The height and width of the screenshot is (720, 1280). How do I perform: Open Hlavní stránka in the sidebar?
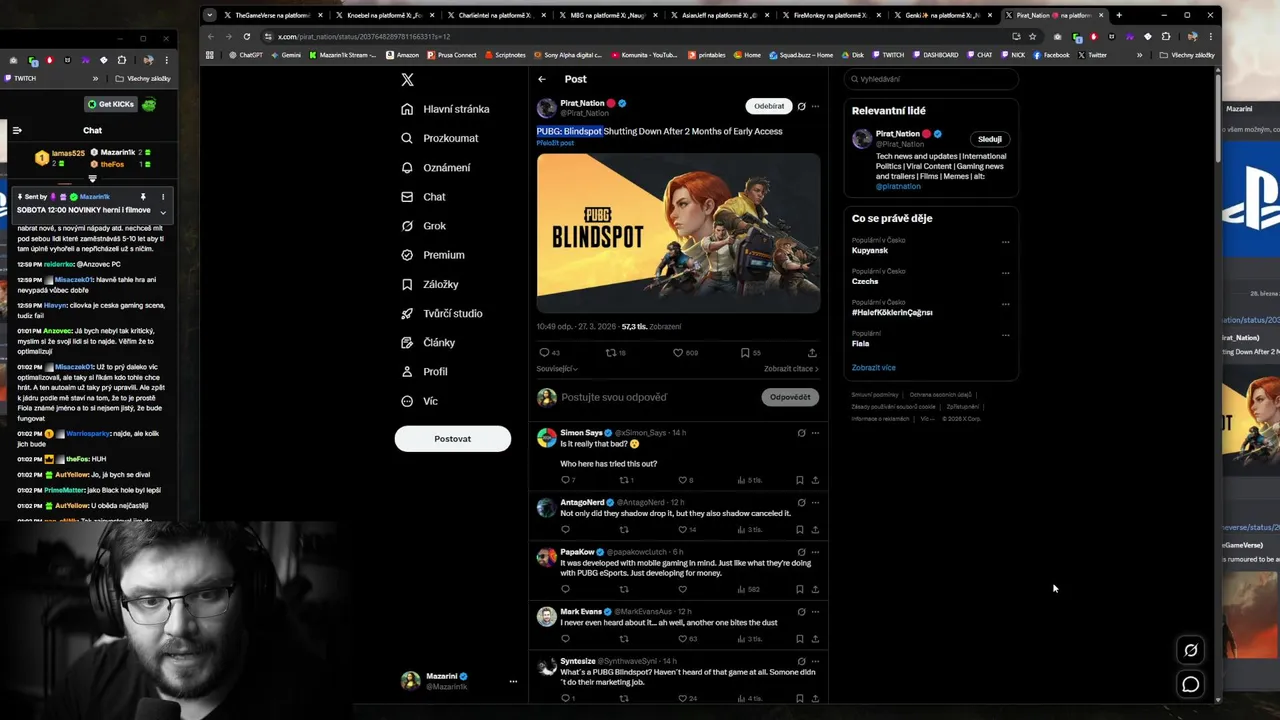445,109
